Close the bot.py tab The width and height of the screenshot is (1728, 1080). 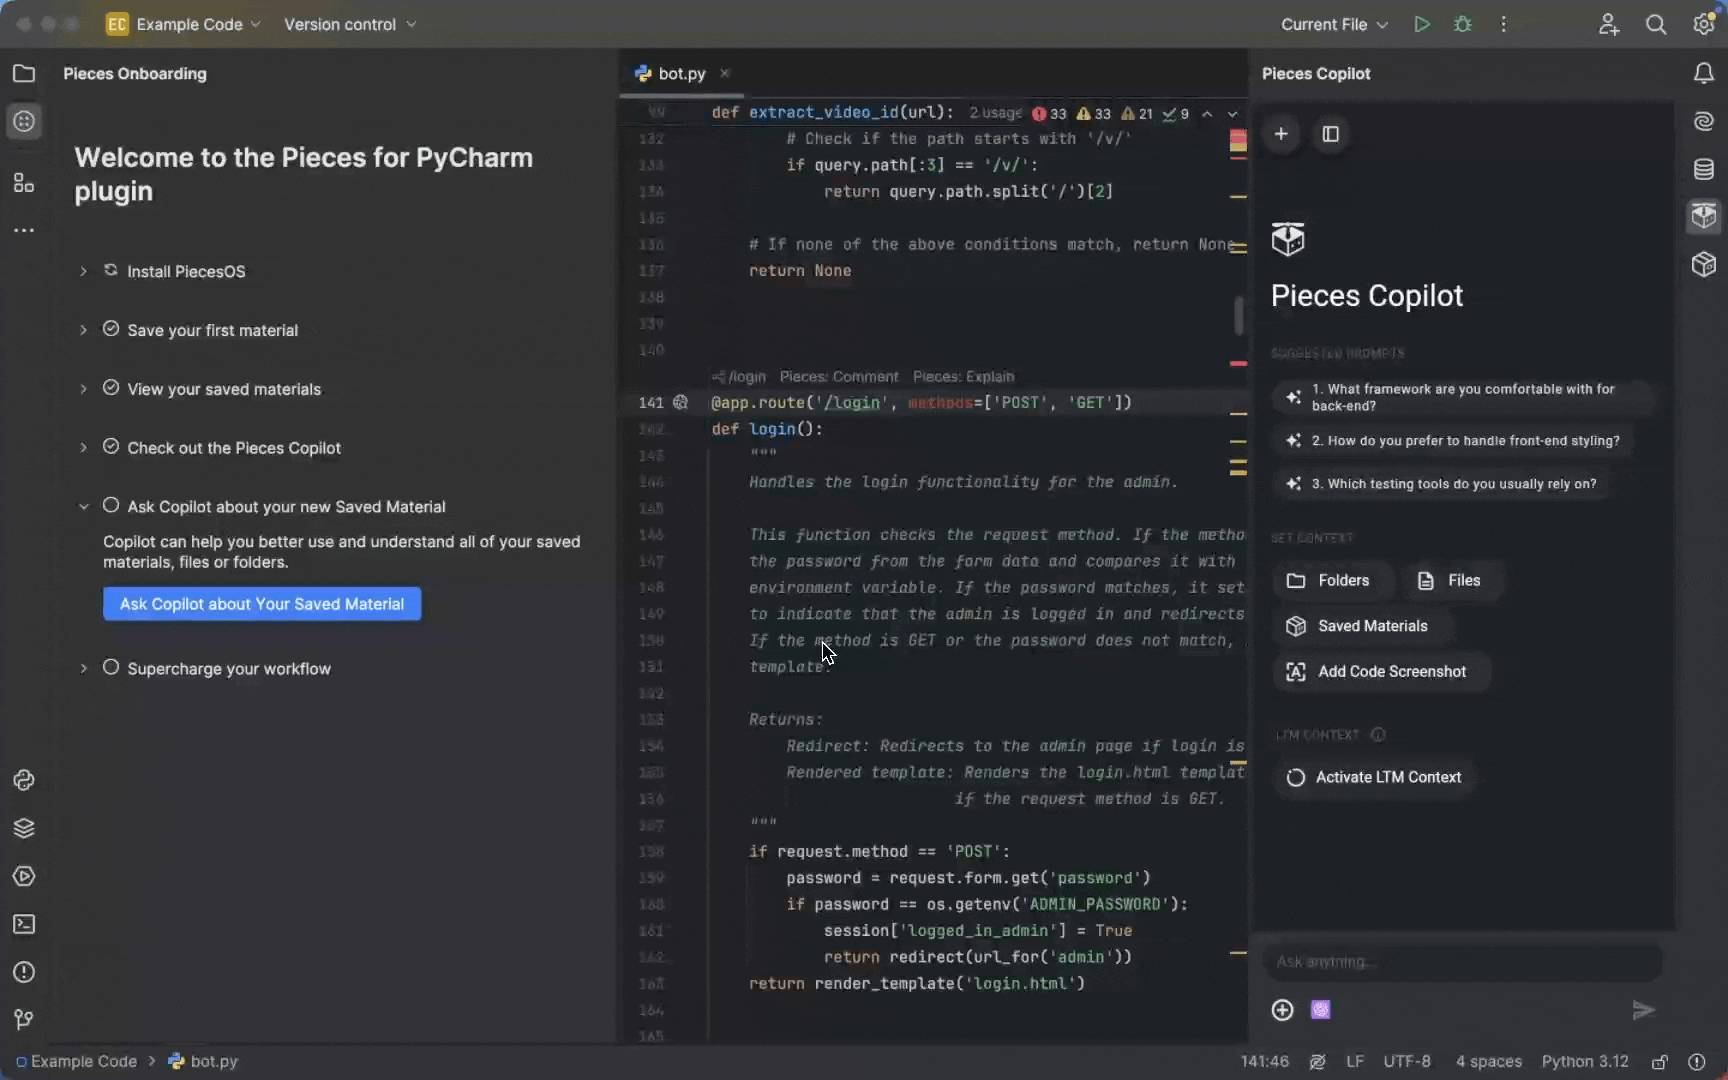click(x=725, y=73)
